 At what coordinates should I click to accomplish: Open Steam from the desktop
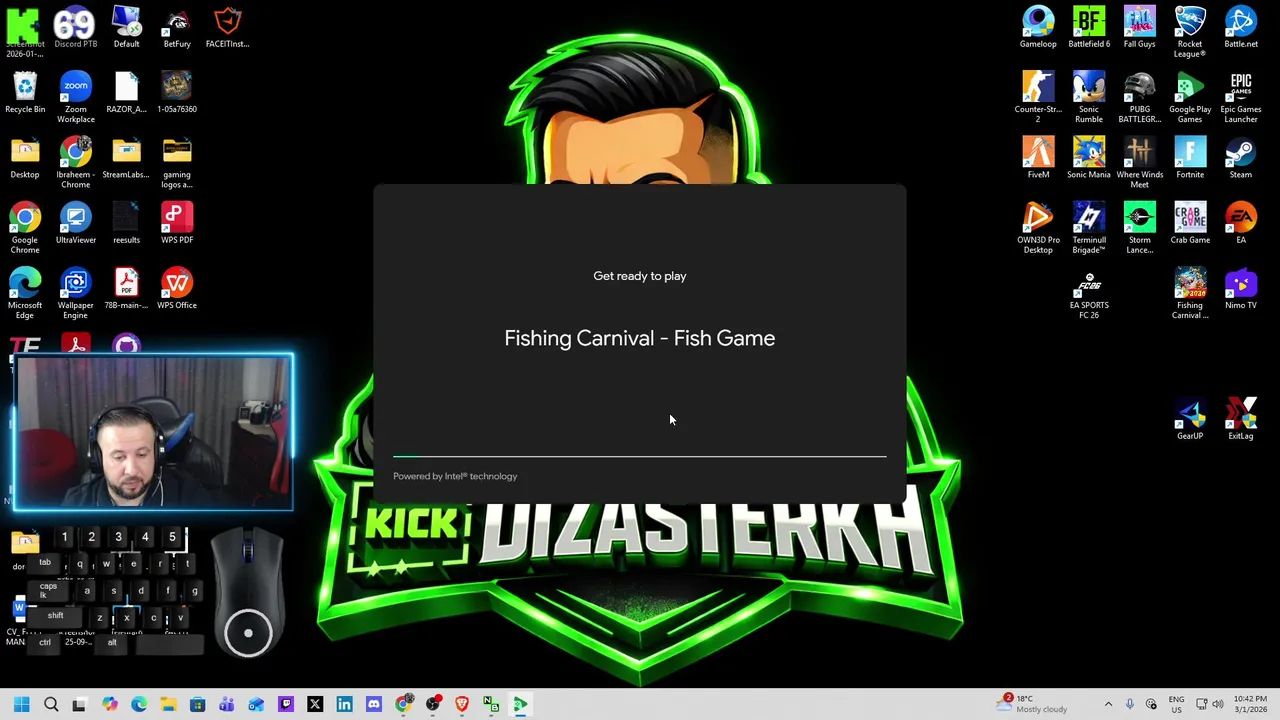pyautogui.click(x=1241, y=158)
